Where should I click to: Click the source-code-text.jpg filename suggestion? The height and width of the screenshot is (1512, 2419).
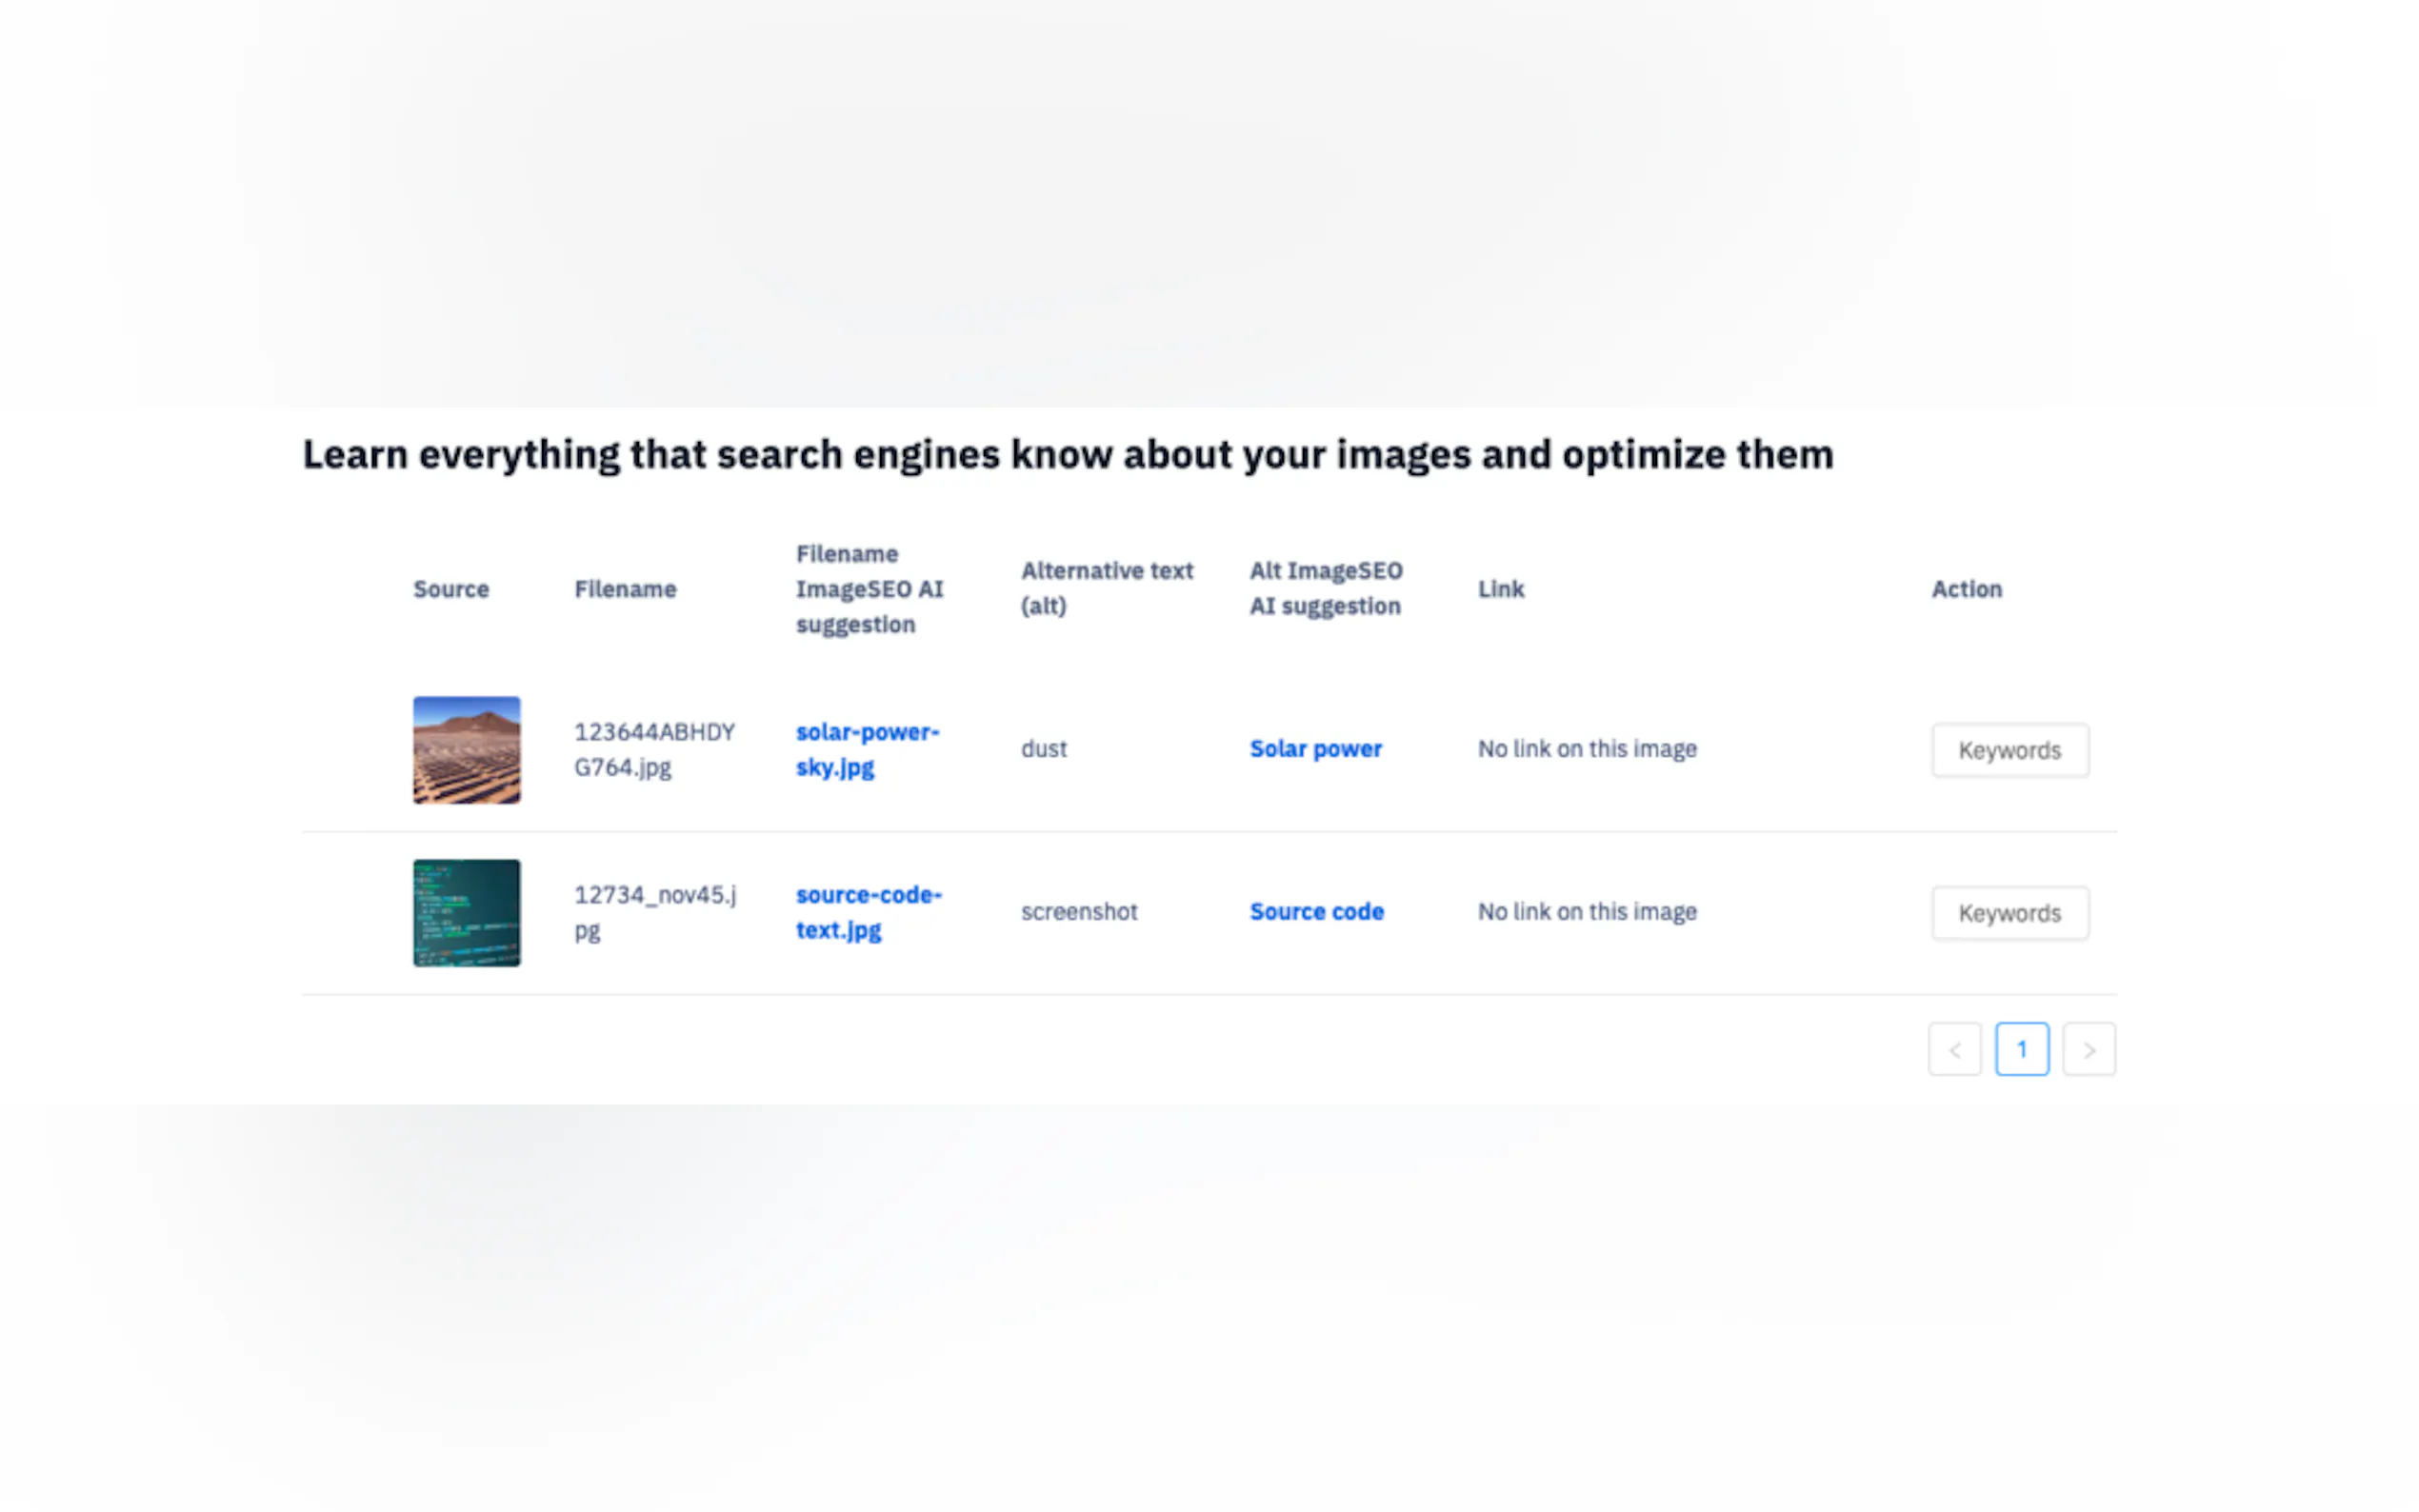click(x=867, y=912)
